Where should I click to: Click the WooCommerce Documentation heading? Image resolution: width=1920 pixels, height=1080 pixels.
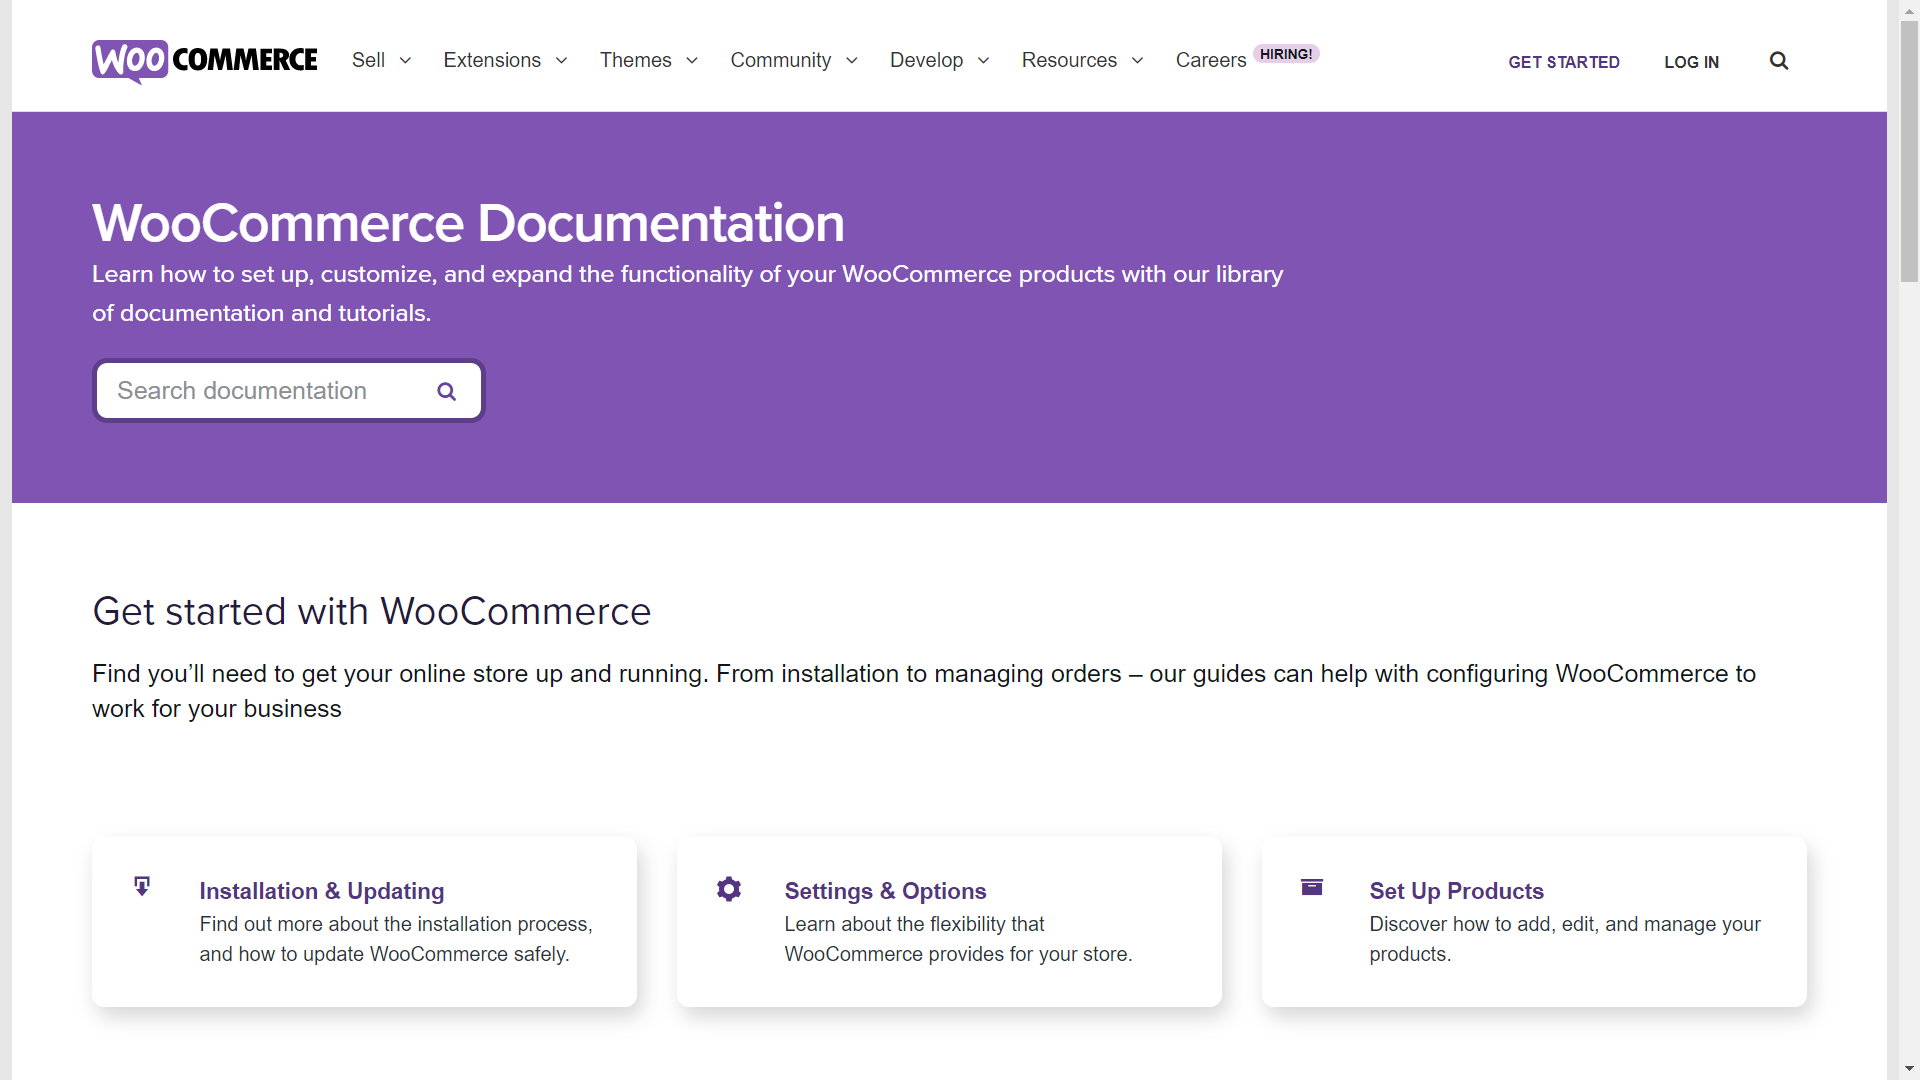tap(468, 223)
